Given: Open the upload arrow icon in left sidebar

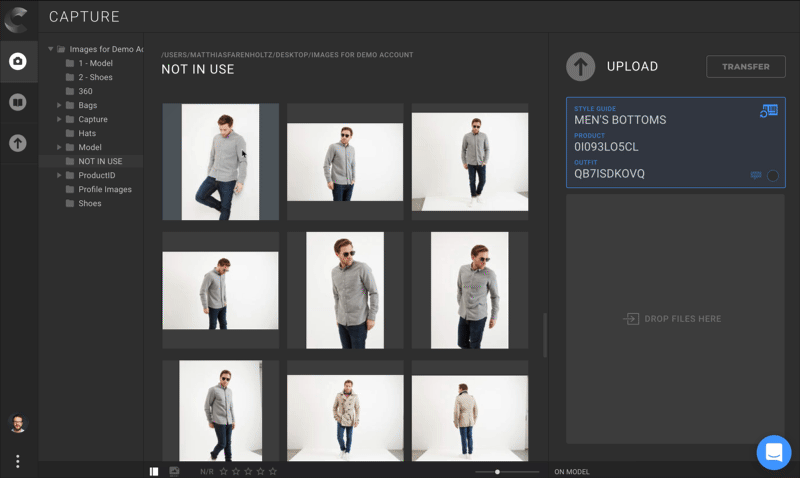Looking at the screenshot, I should pos(18,143).
